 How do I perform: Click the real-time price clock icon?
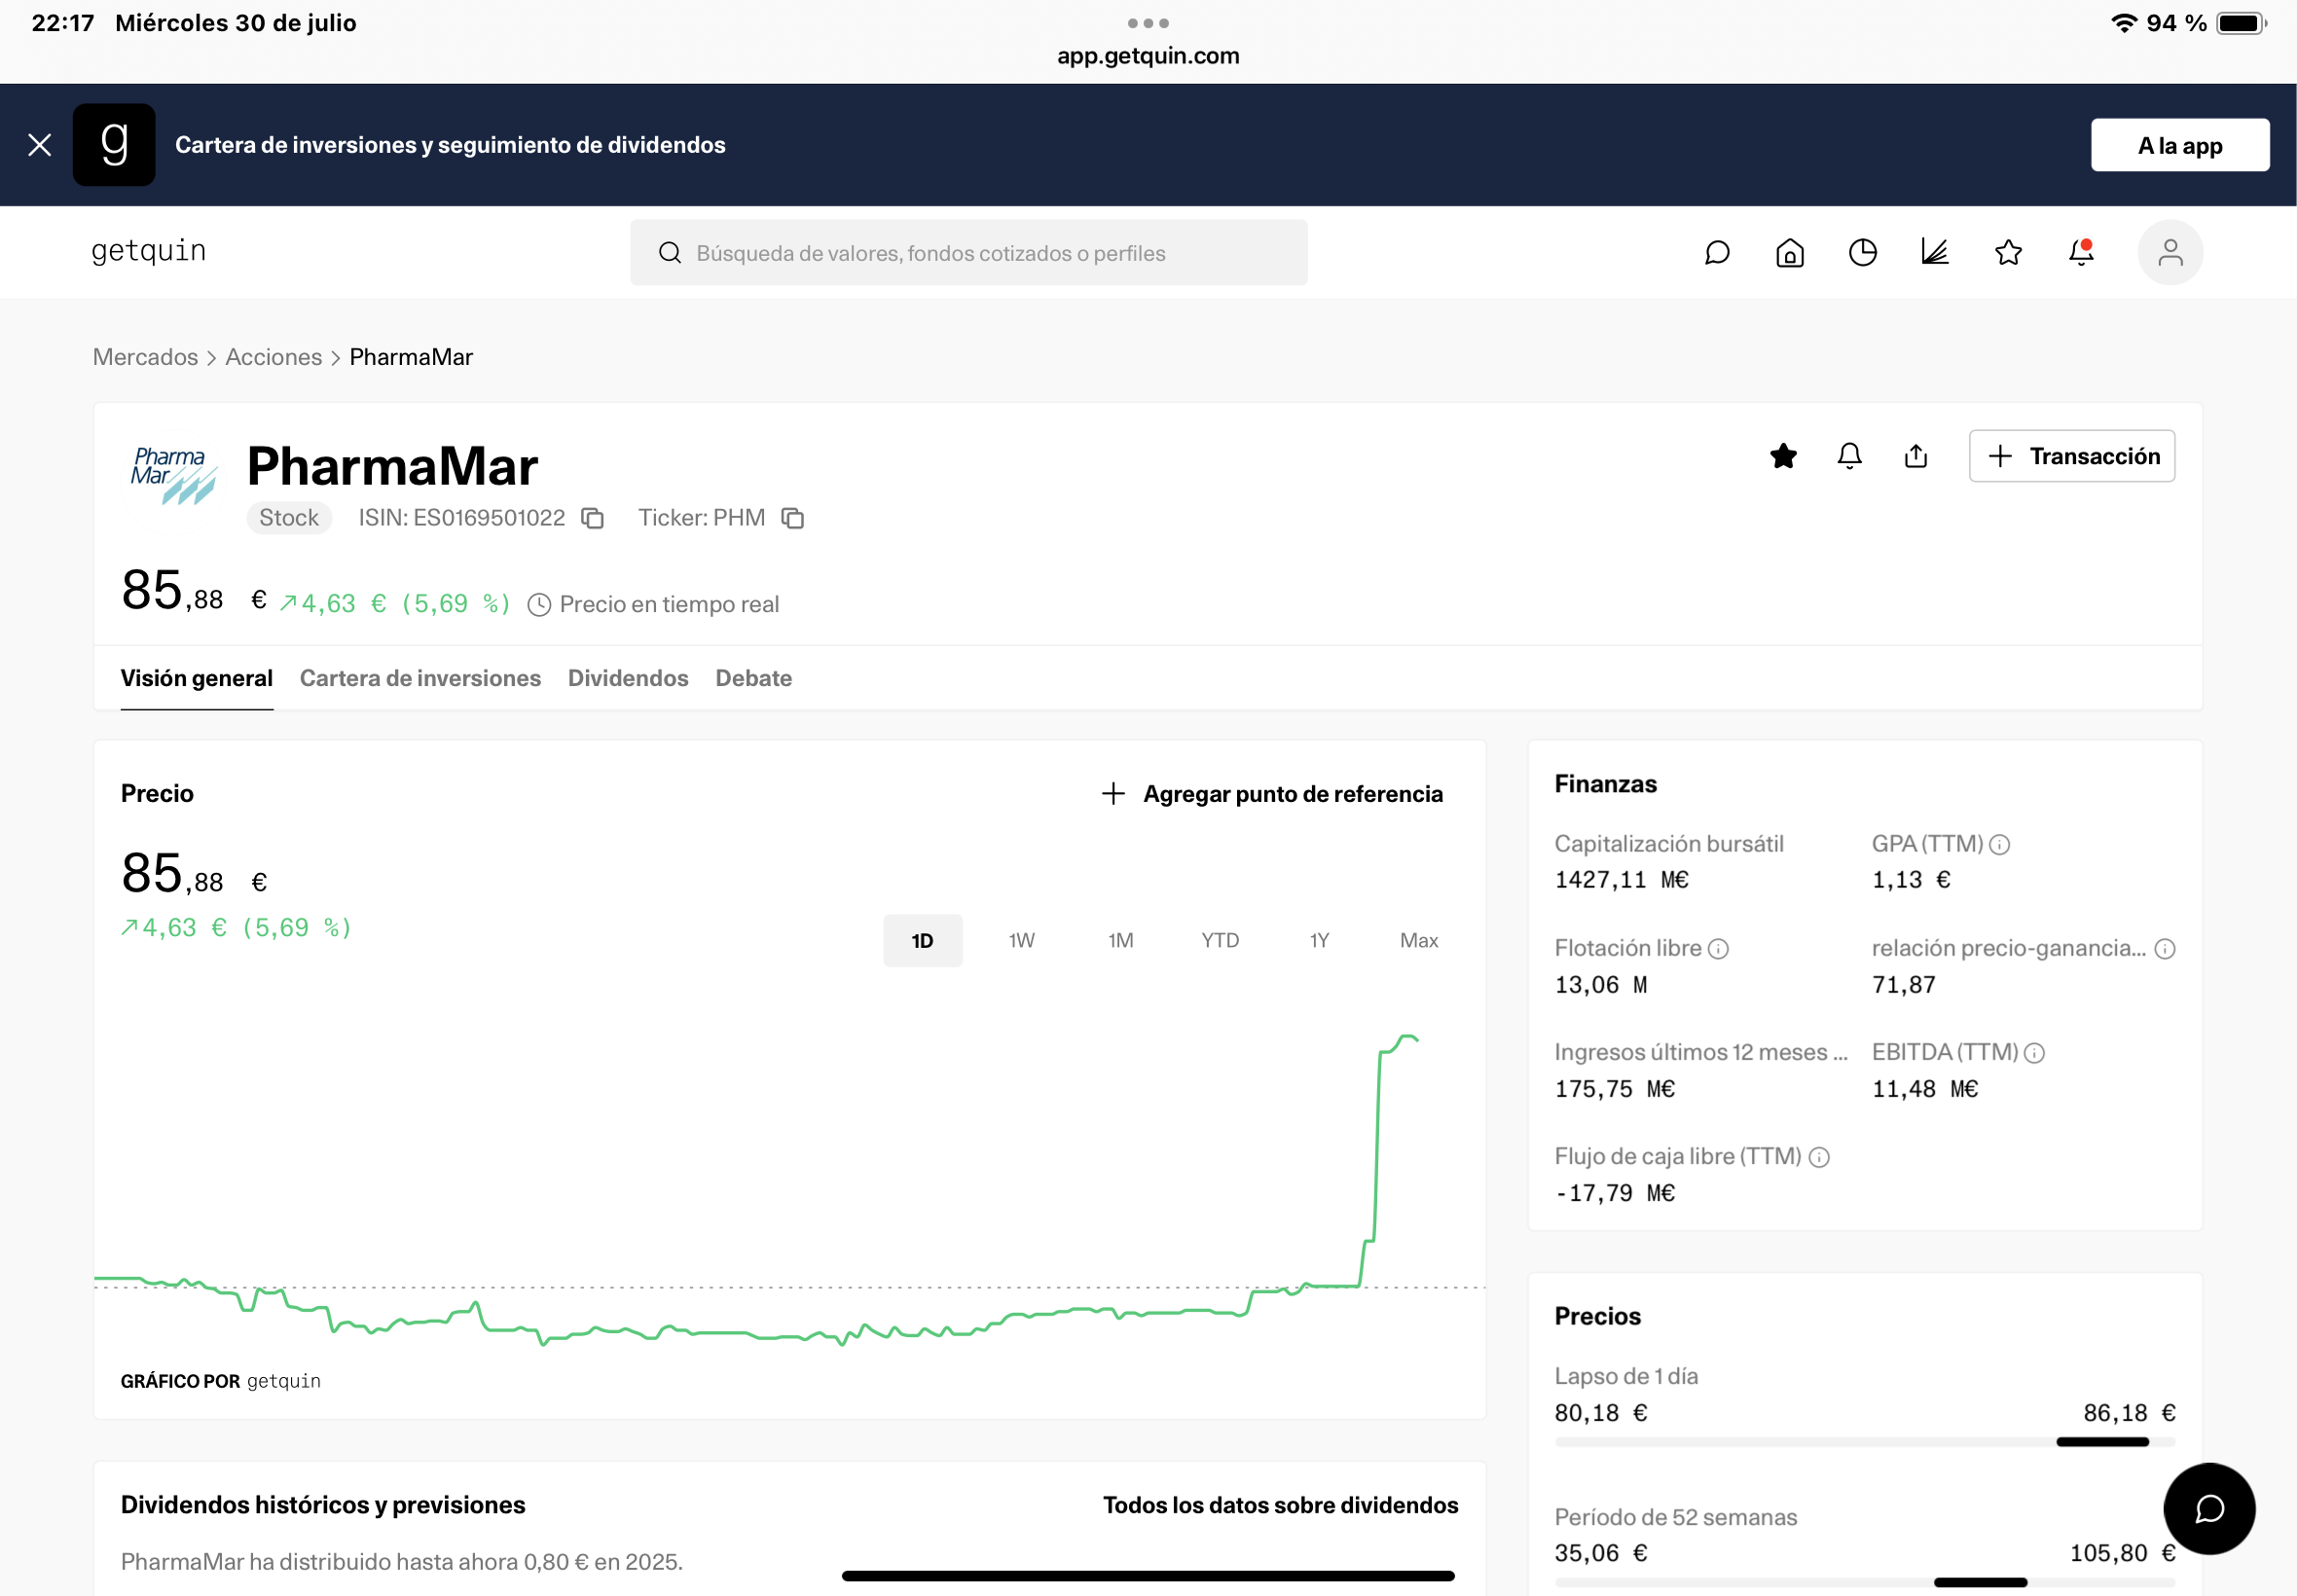click(x=539, y=605)
